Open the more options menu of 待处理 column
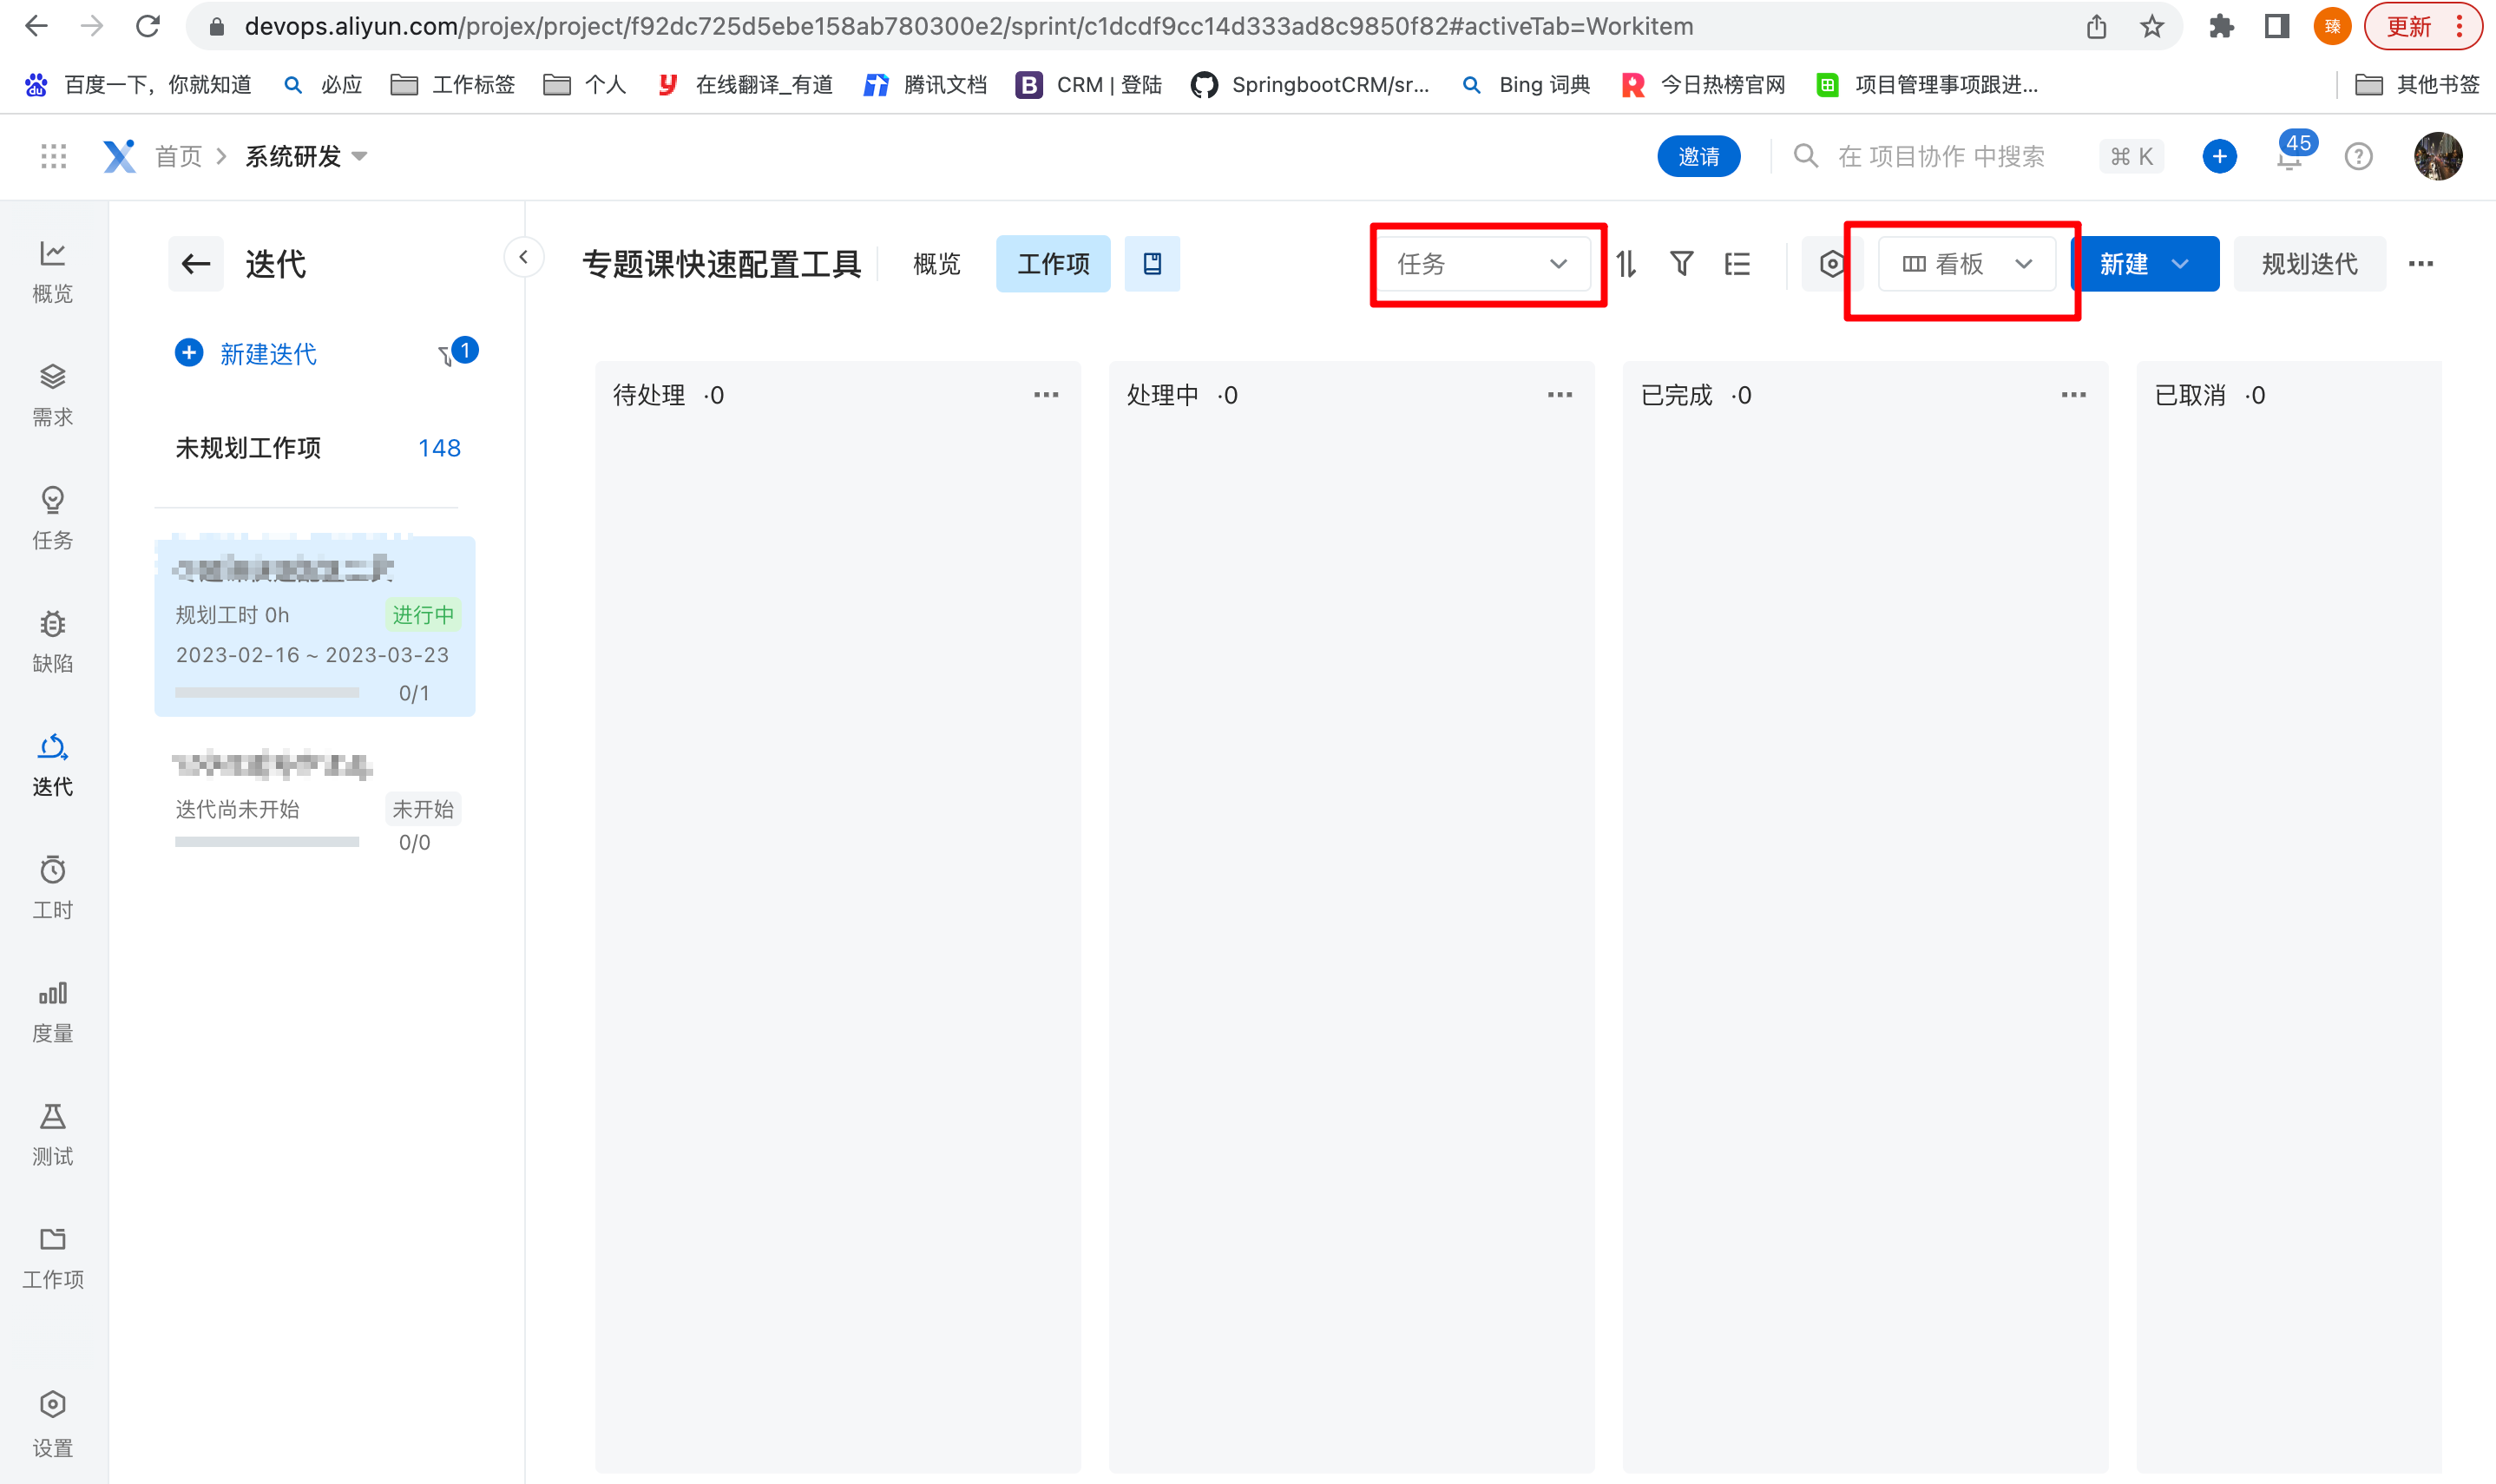The image size is (2496, 1484). point(1046,395)
